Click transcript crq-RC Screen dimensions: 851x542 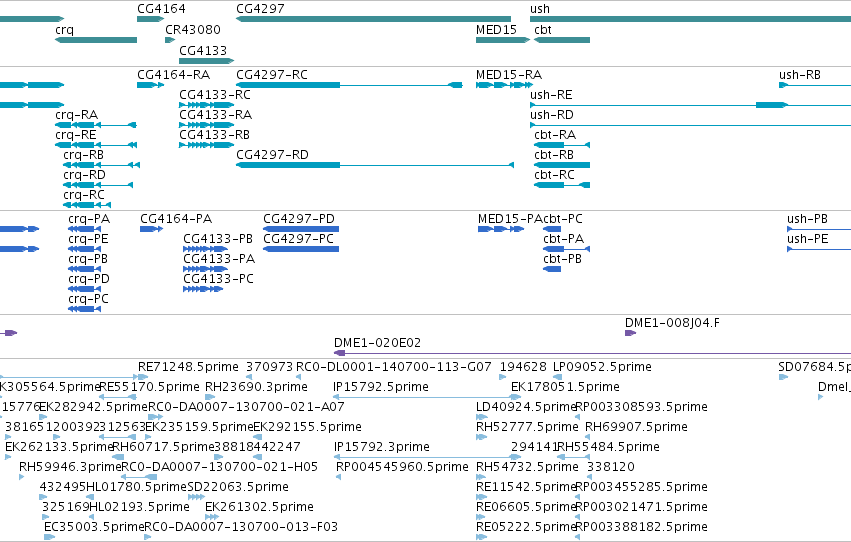[87, 205]
